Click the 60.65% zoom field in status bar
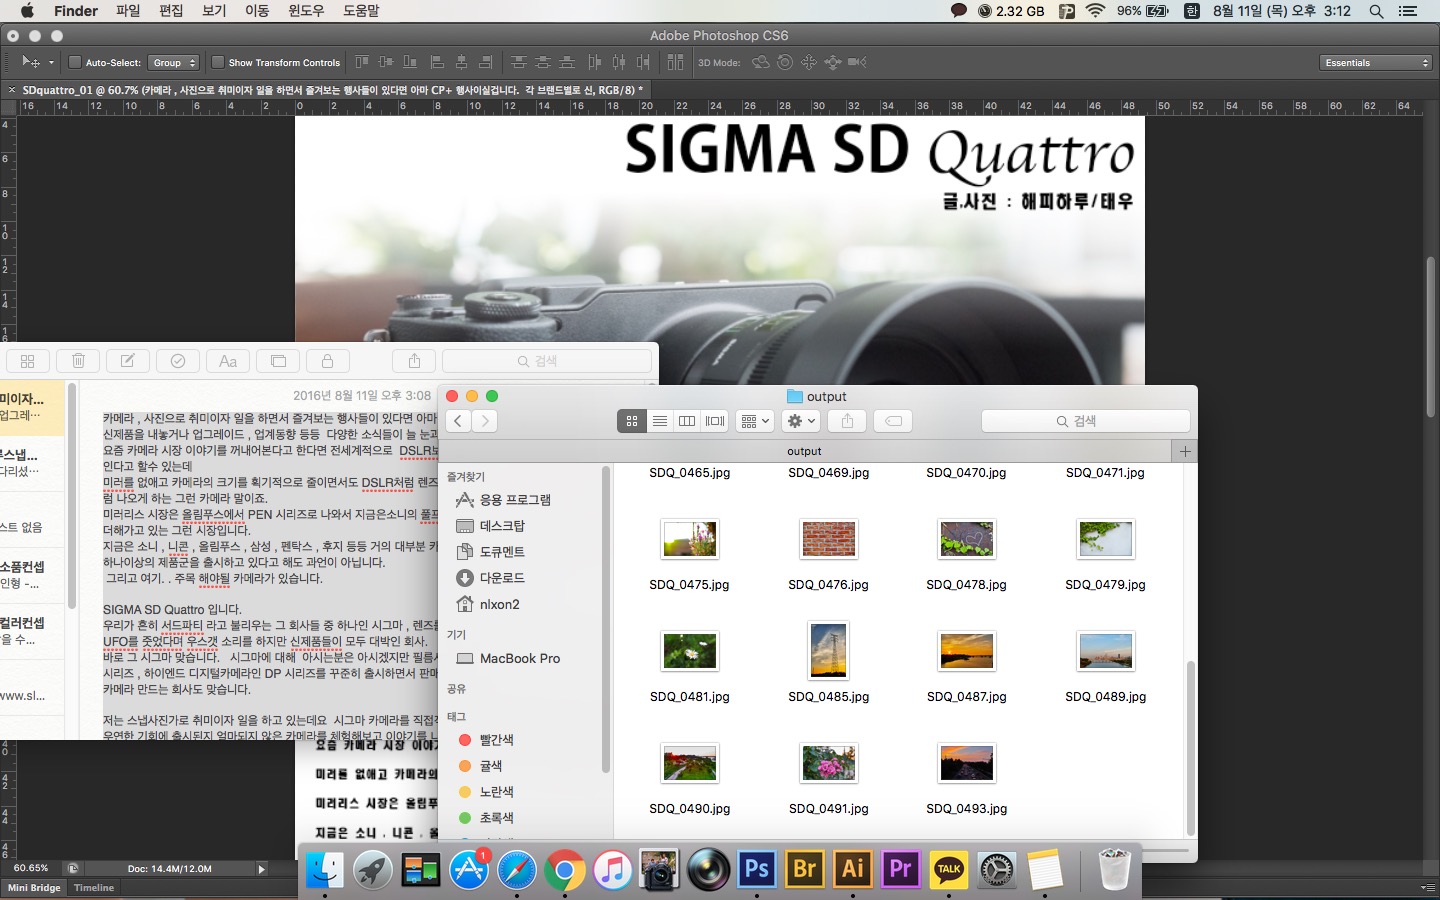1440x900 pixels. pos(31,868)
